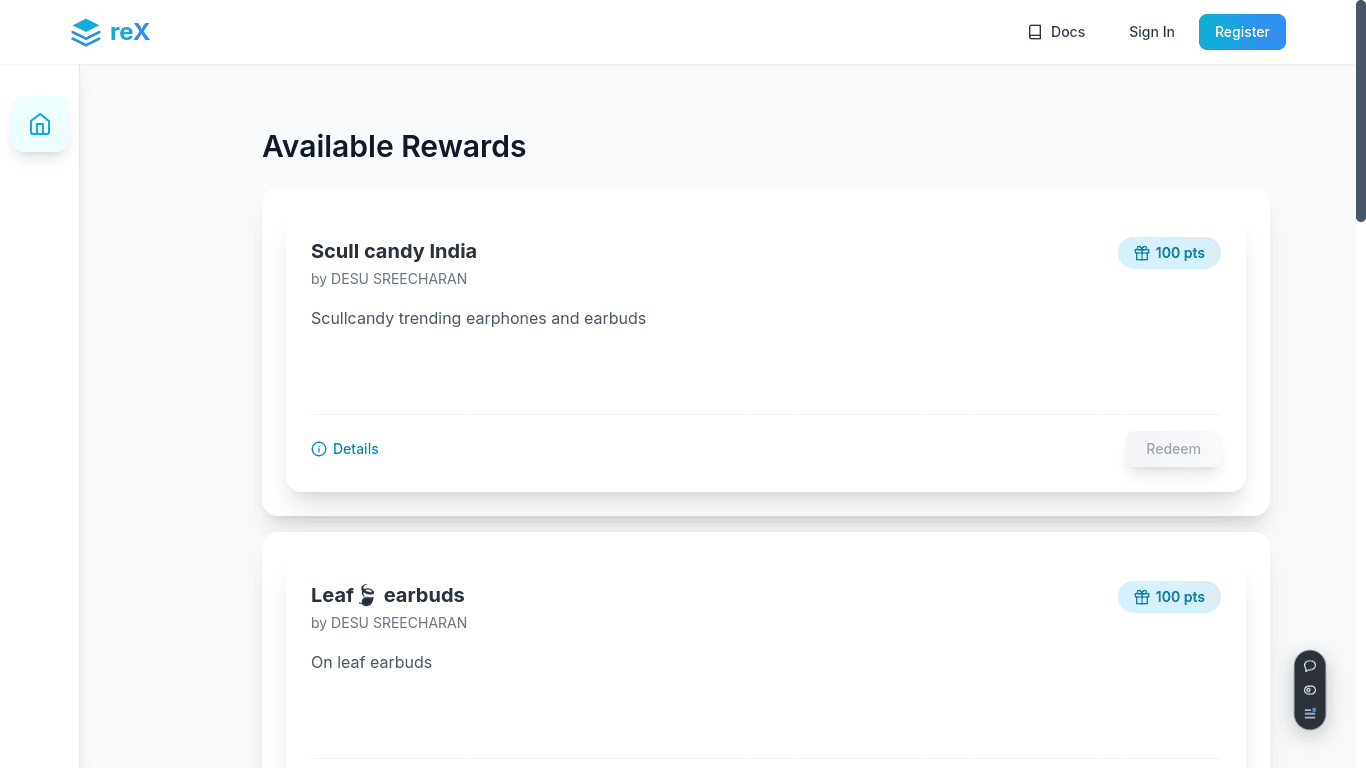The width and height of the screenshot is (1366, 768).
Task: Open the Docs menu item
Action: point(1056,32)
